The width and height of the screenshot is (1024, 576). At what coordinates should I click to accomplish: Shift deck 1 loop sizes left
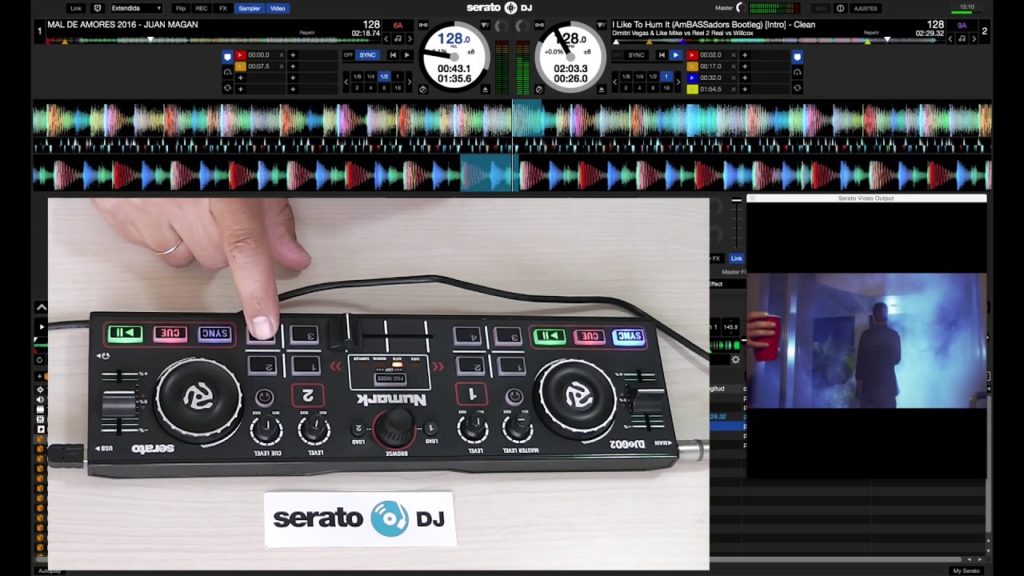pos(346,82)
